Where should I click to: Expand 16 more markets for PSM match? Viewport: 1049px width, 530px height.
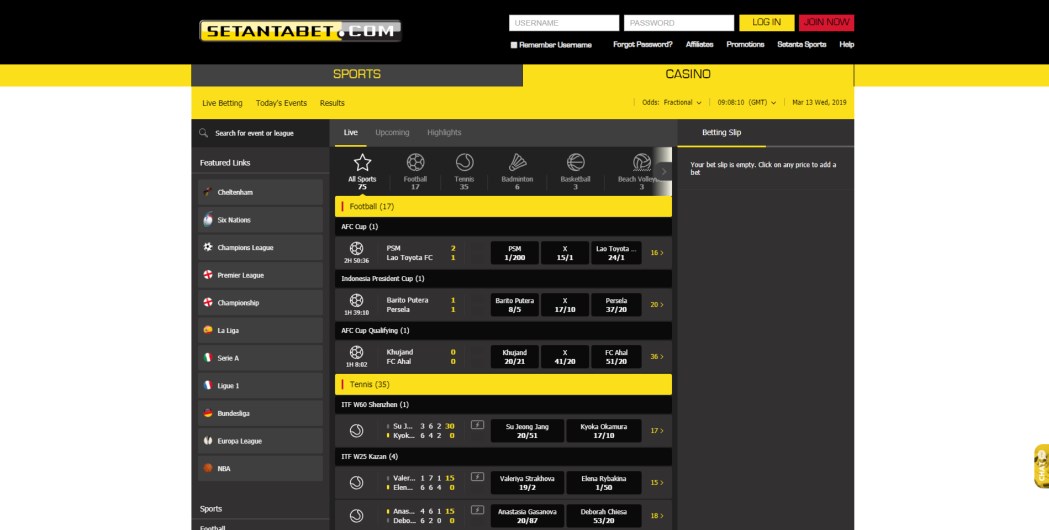(x=657, y=253)
